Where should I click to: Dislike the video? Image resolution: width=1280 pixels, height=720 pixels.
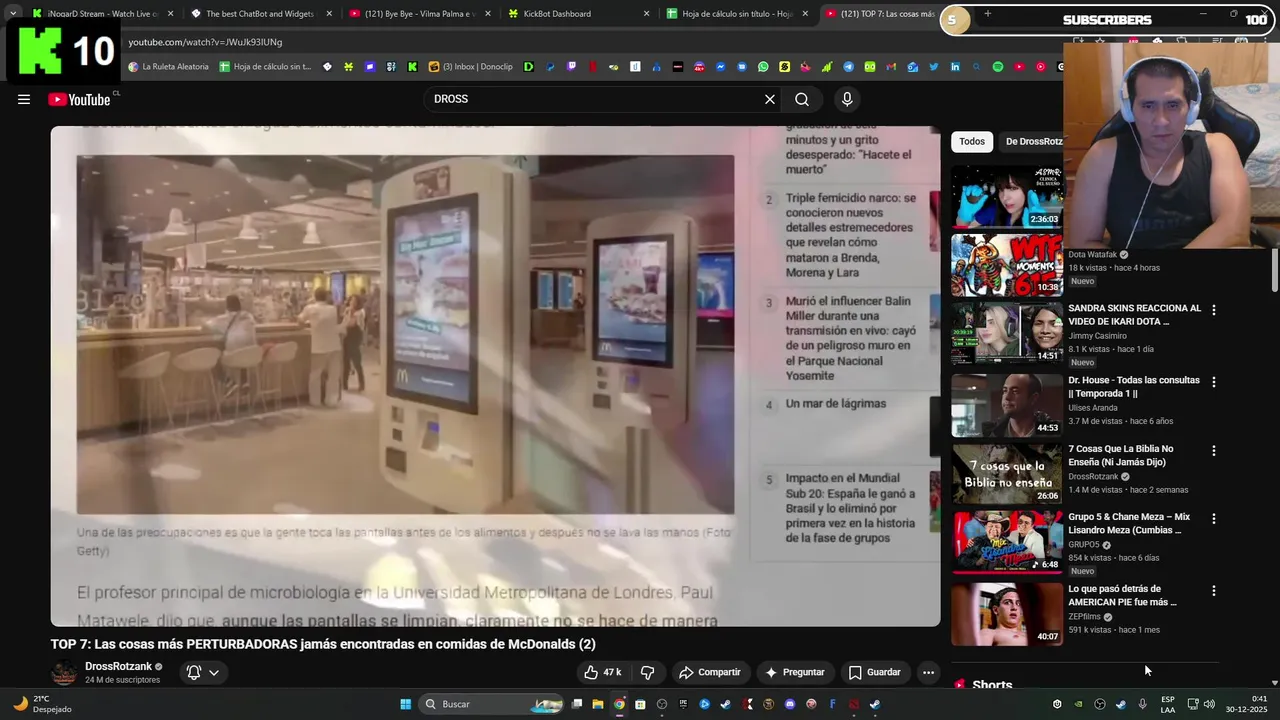tap(647, 672)
